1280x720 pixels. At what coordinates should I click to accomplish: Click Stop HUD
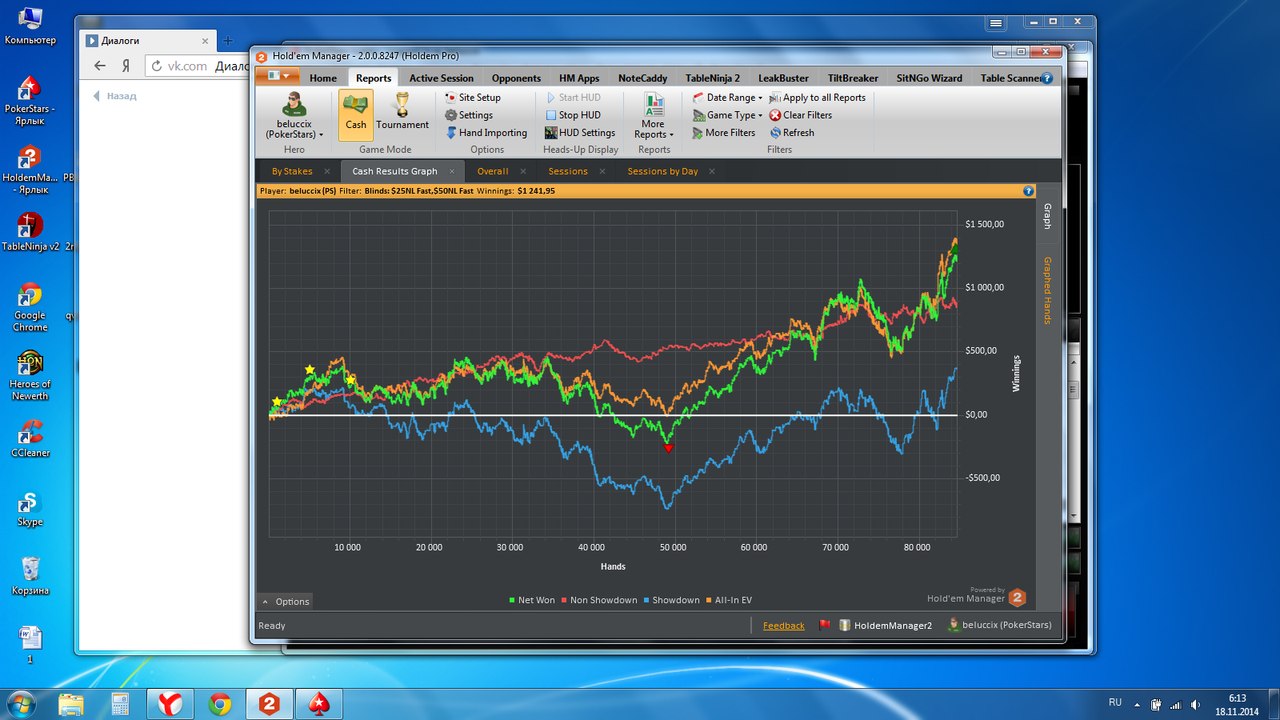pos(572,115)
